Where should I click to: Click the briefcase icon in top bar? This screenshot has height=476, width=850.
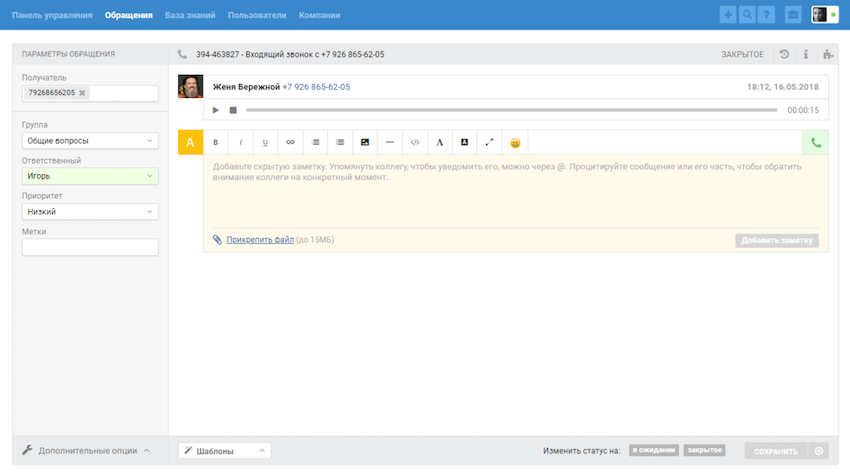coord(793,15)
